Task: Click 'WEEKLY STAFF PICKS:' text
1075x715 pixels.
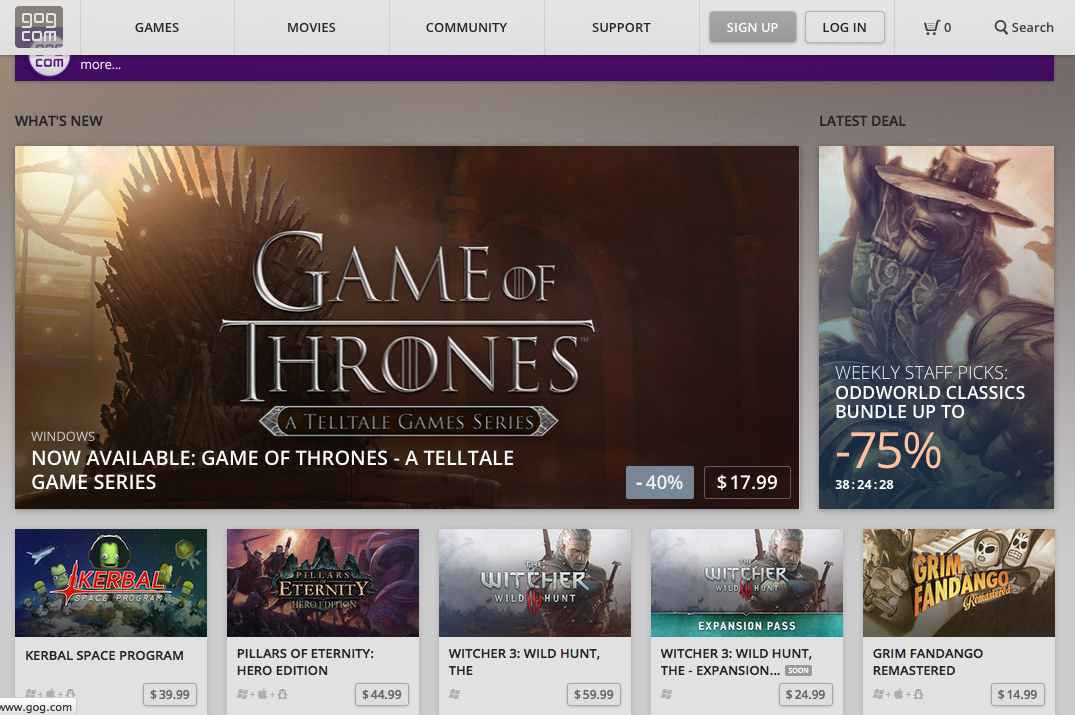Action: pos(921,373)
